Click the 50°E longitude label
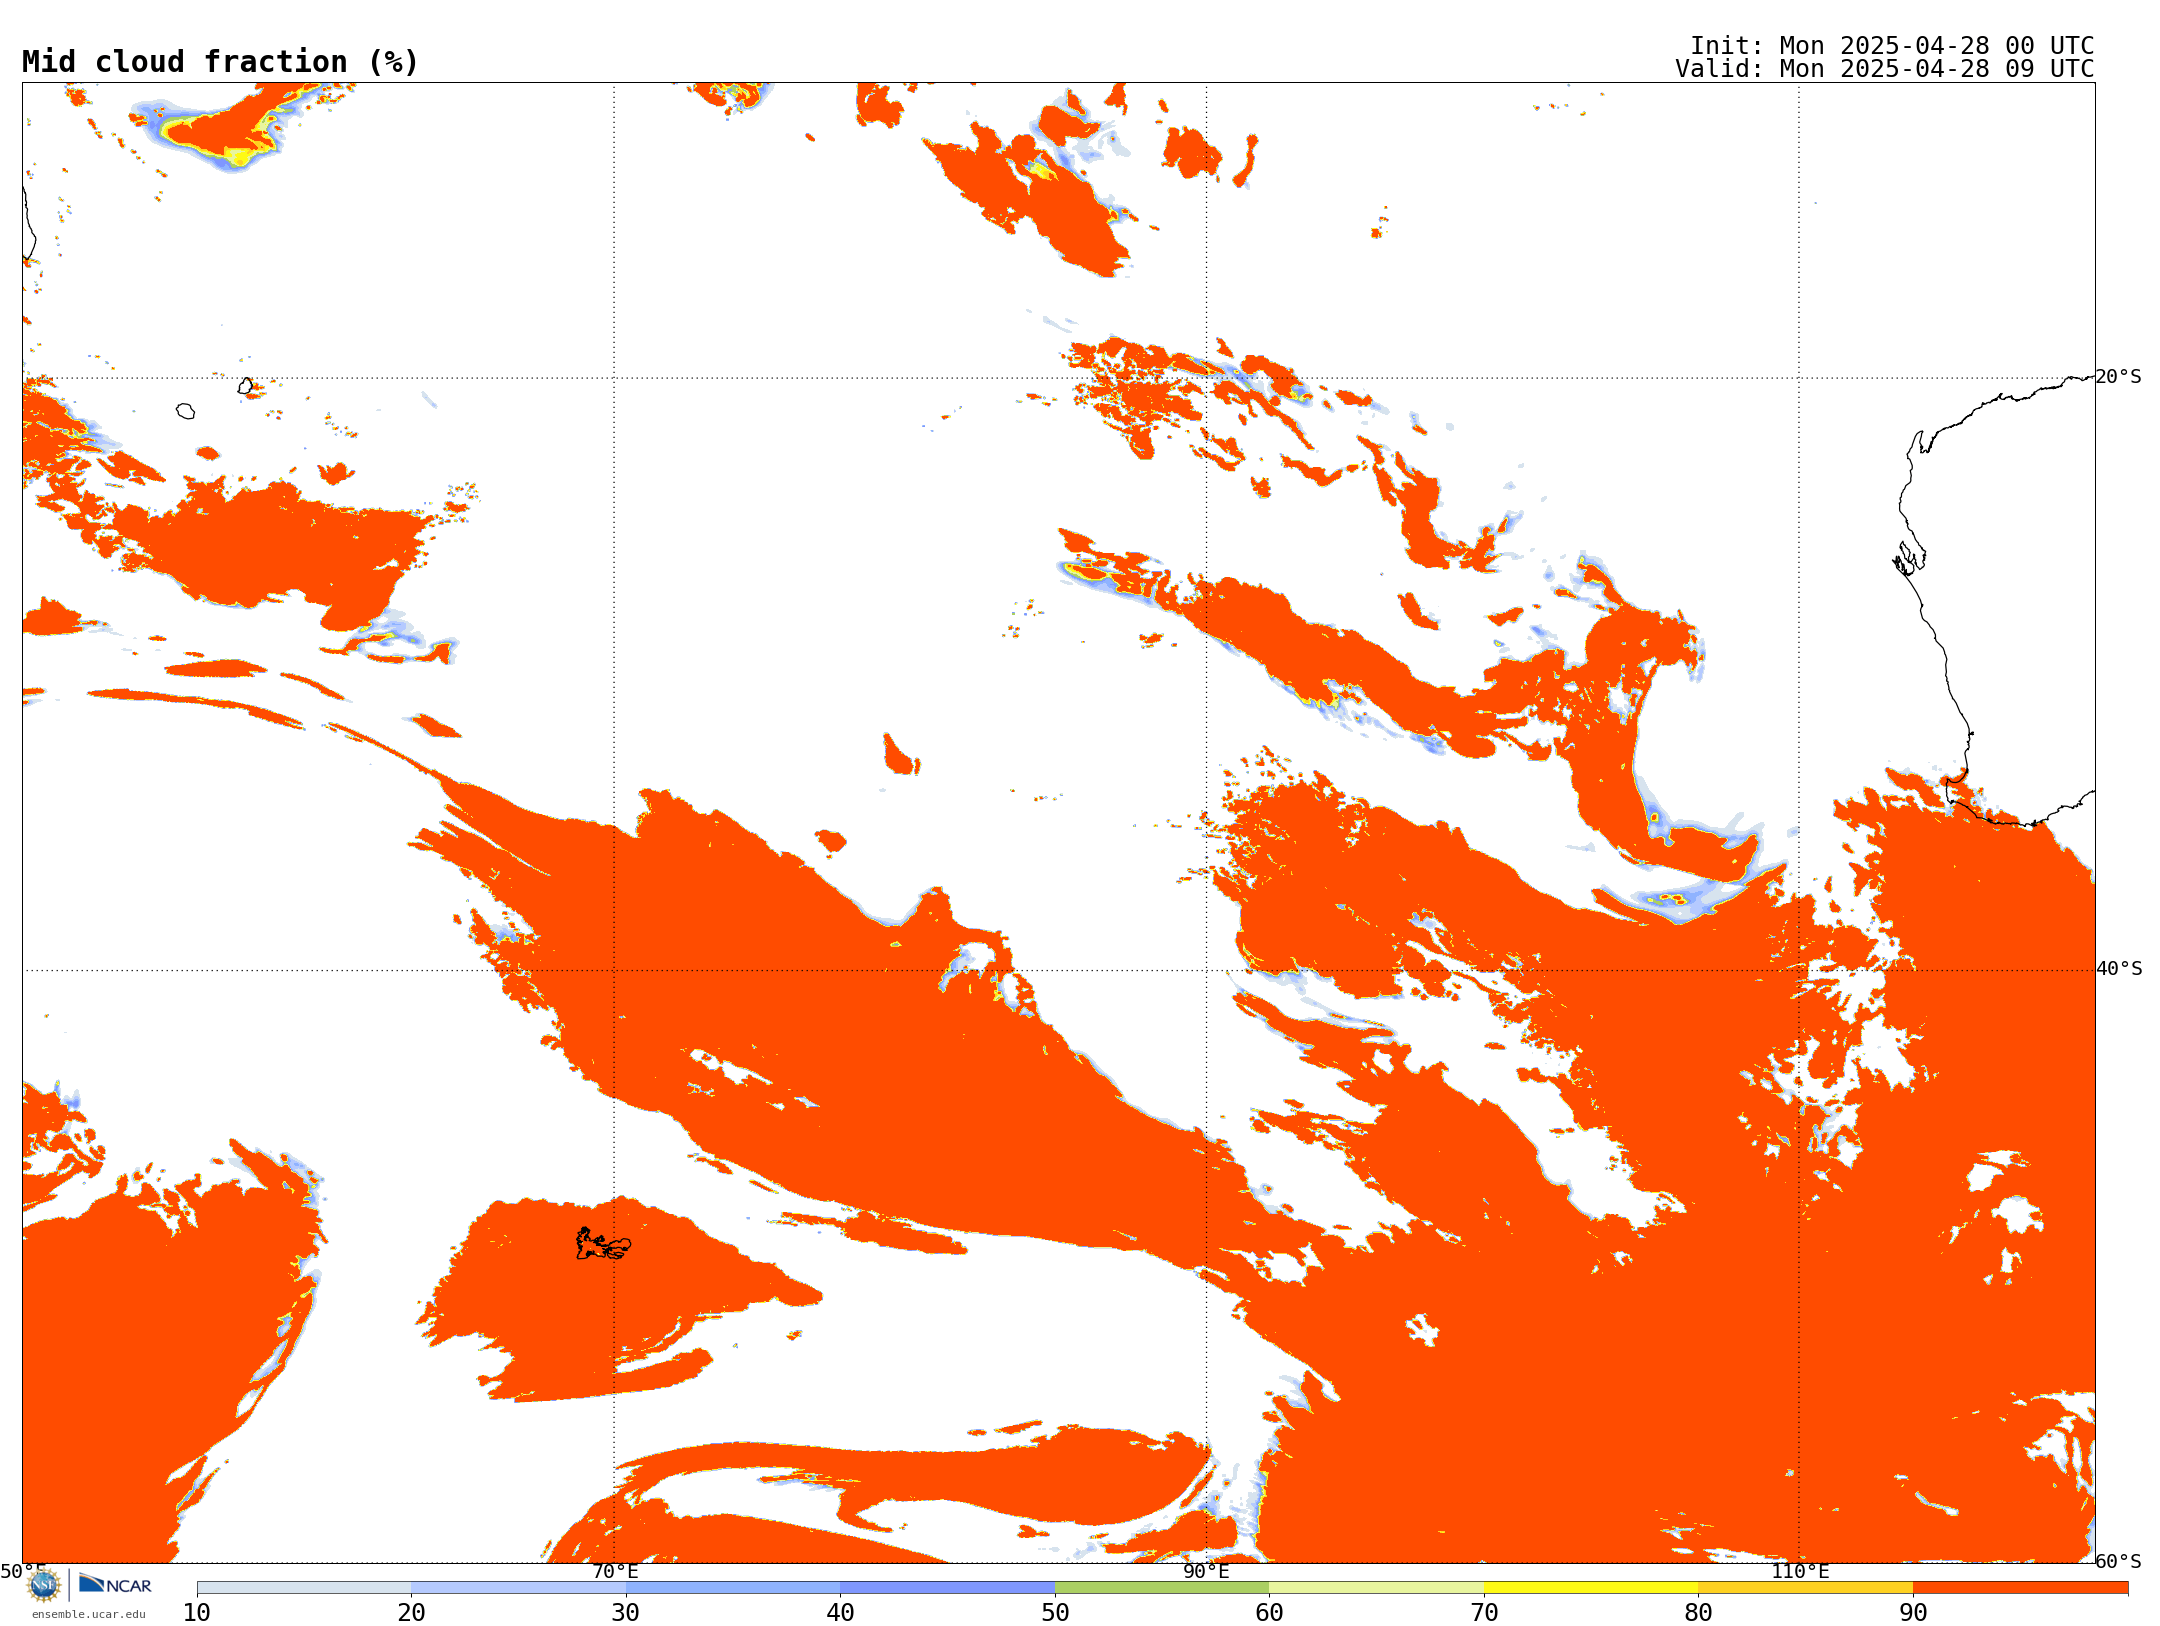Viewport: 2160px width, 1626px height. pos(23,1571)
